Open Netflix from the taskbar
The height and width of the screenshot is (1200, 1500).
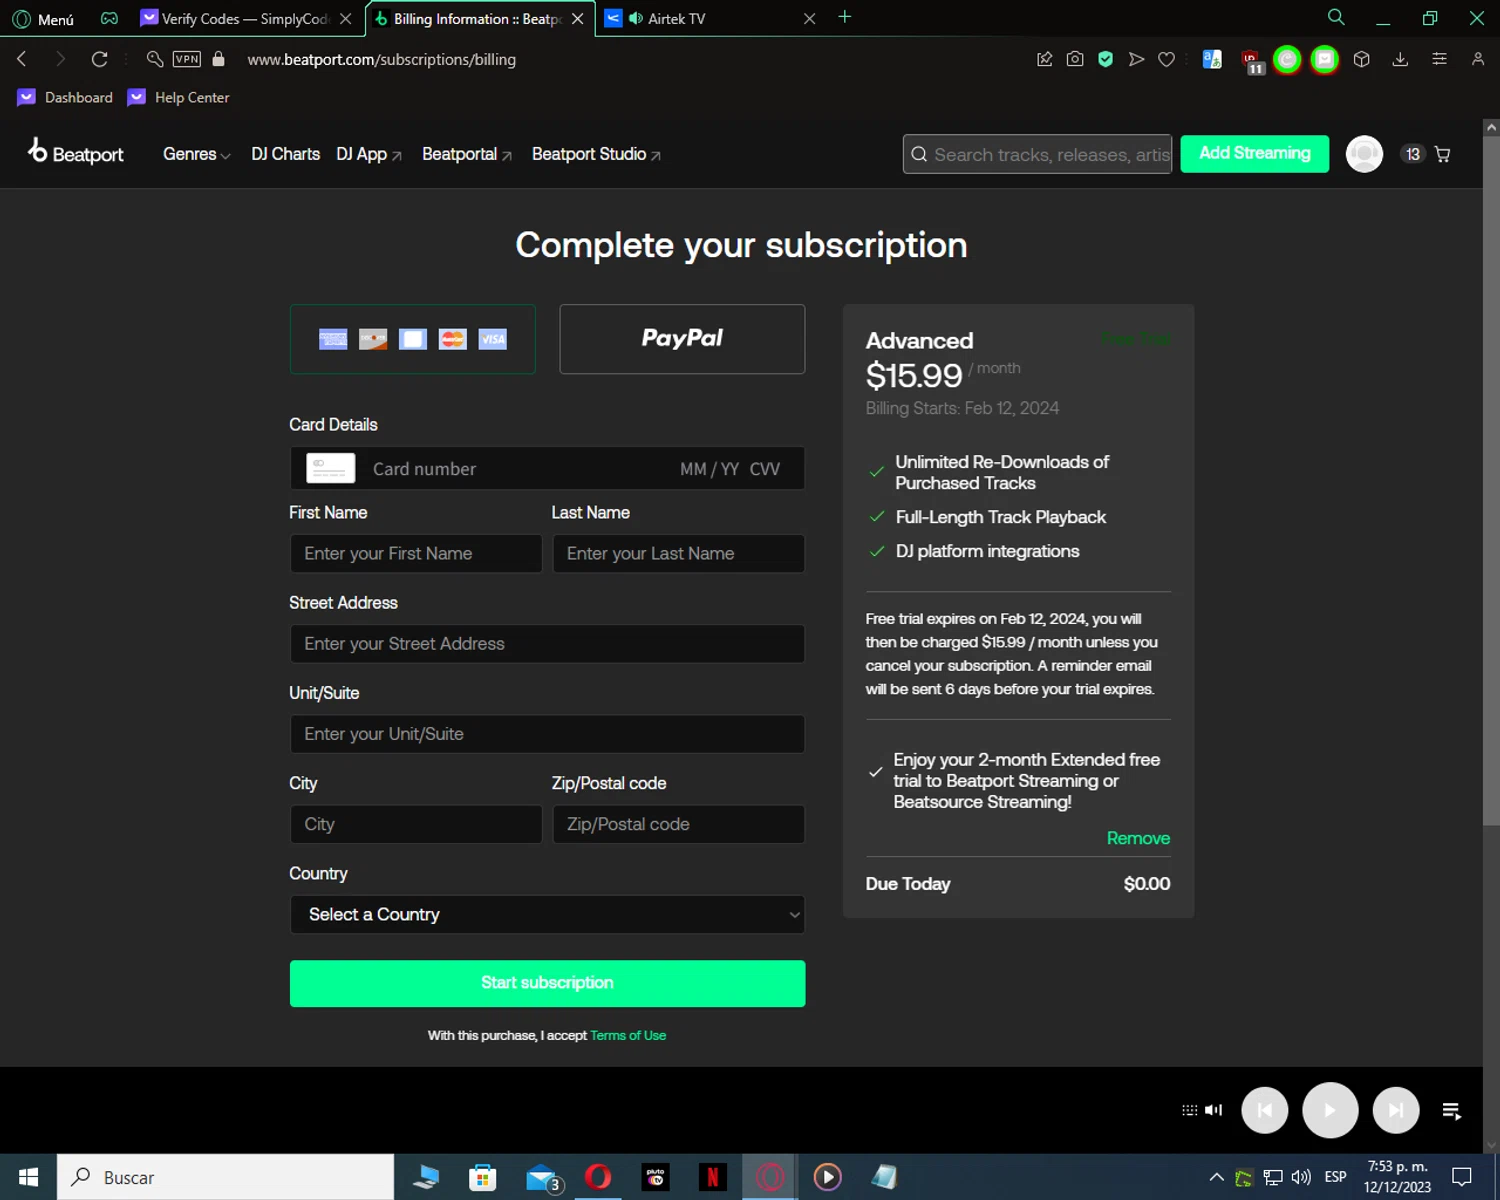(713, 1177)
